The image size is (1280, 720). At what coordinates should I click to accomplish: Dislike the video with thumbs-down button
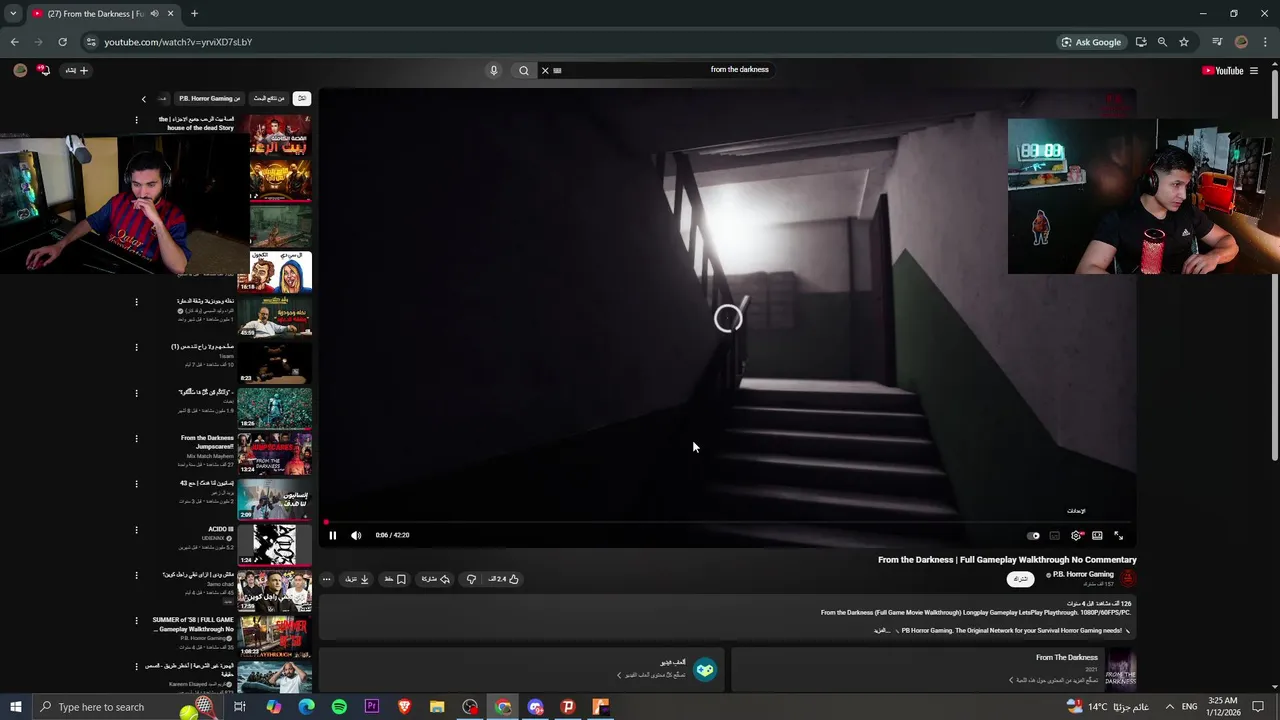coord(471,579)
